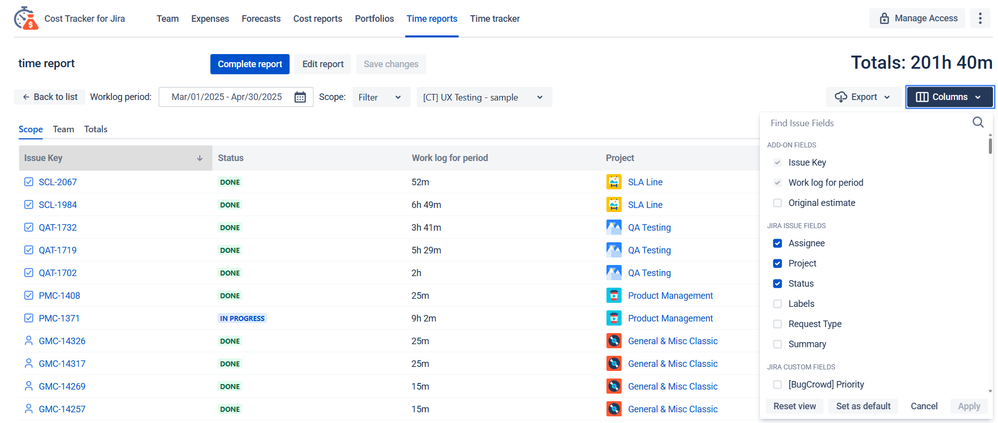This screenshot has height=423, width=998.
Task: Click the search magnifier in Find Issue Fields
Action: [978, 122]
